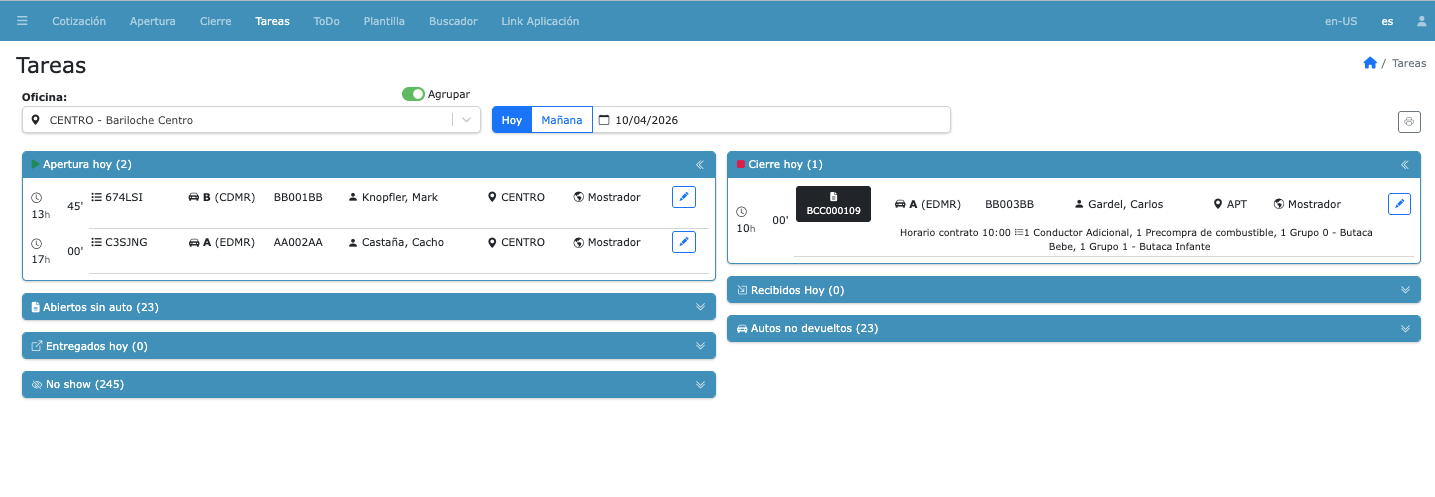The height and width of the screenshot is (497, 1435).
Task: Click plate BB003BB
Action: click(x=1009, y=204)
